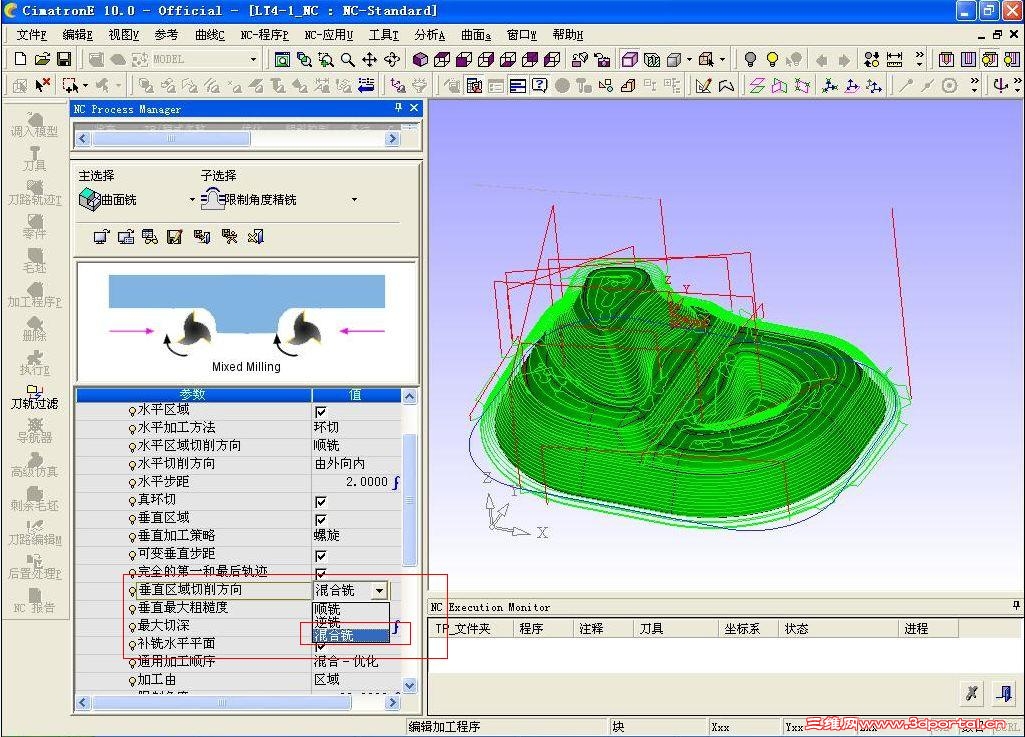The height and width of the screenshot is (737, 1025).
Task: Close the NC Process Manager panel
Action: click(x=414, y=108)
